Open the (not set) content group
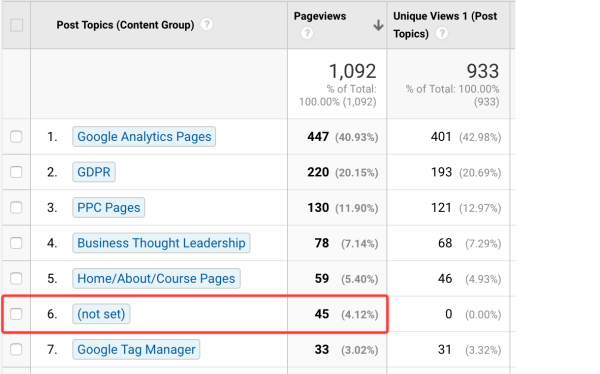Viewport: 600px width, 374px height. (x=101, y=314)
